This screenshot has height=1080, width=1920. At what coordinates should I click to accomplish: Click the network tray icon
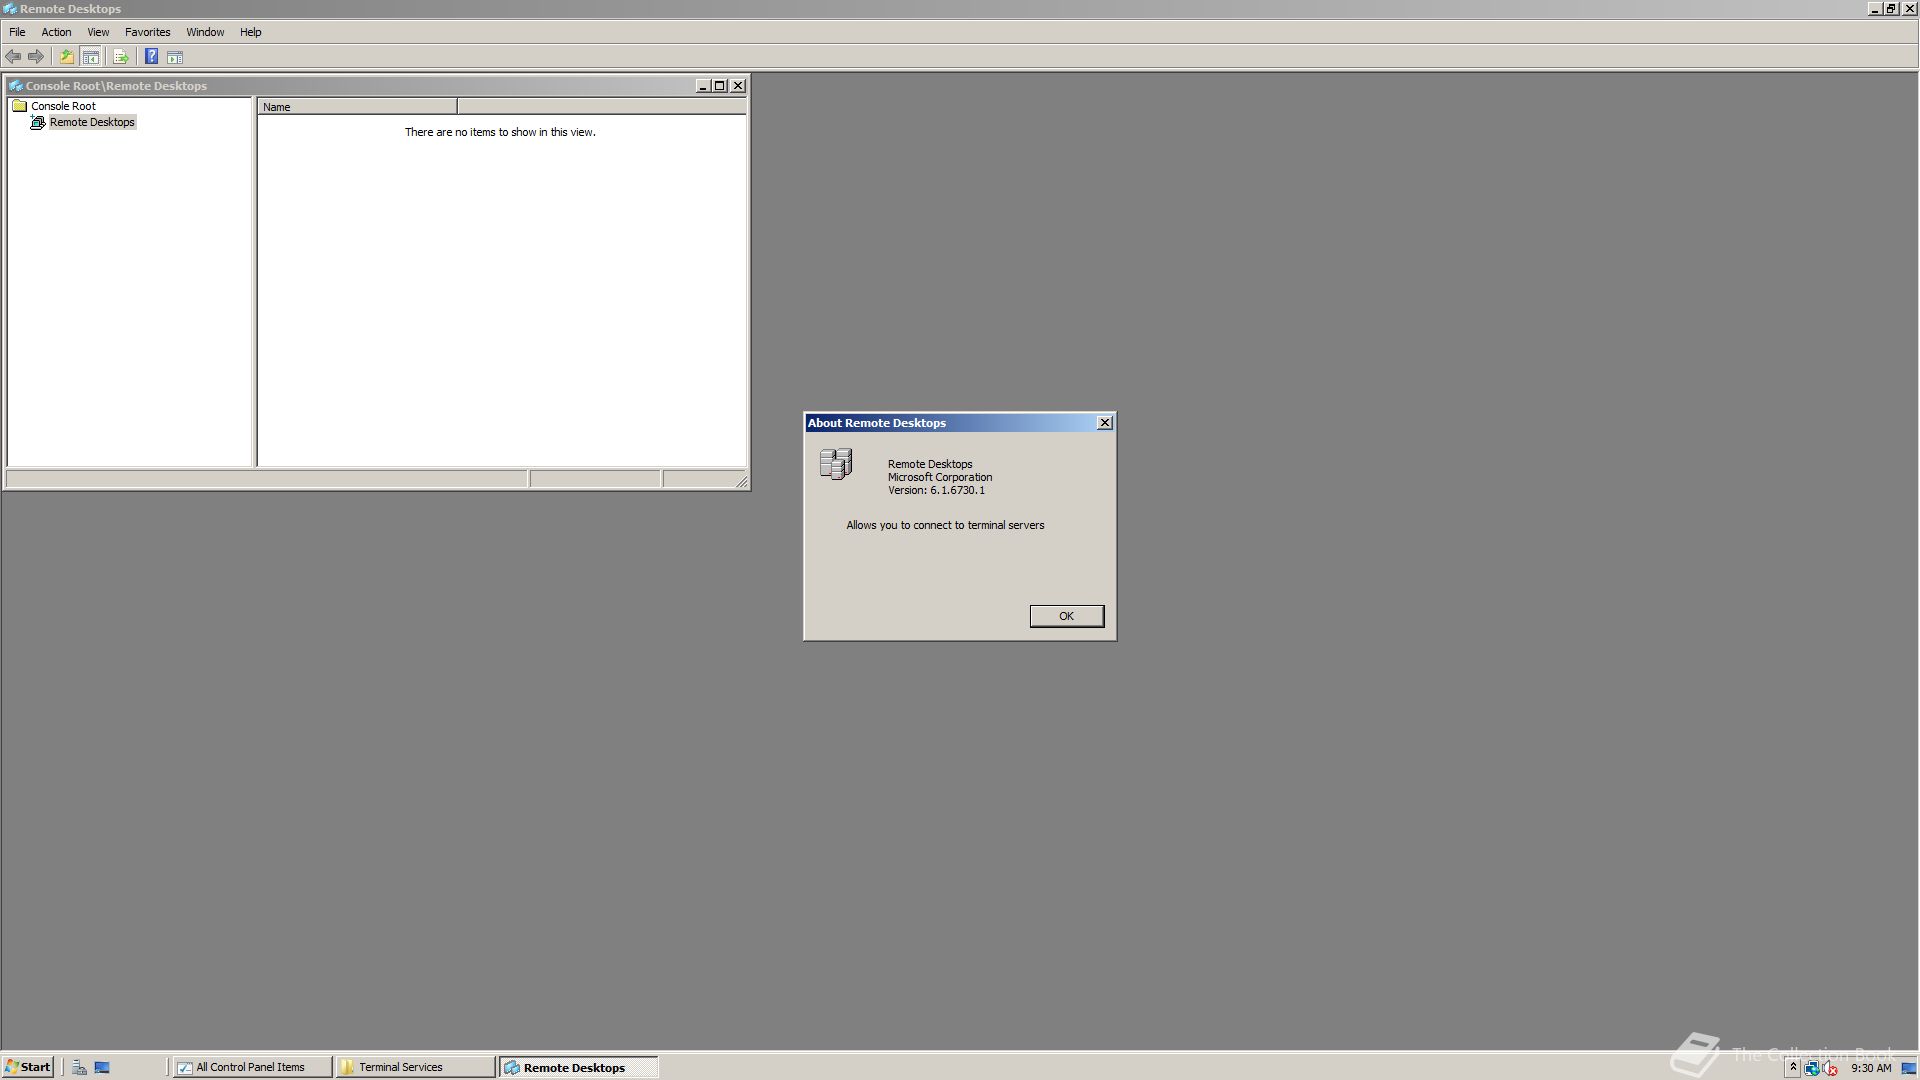tap(1811, 1068)
